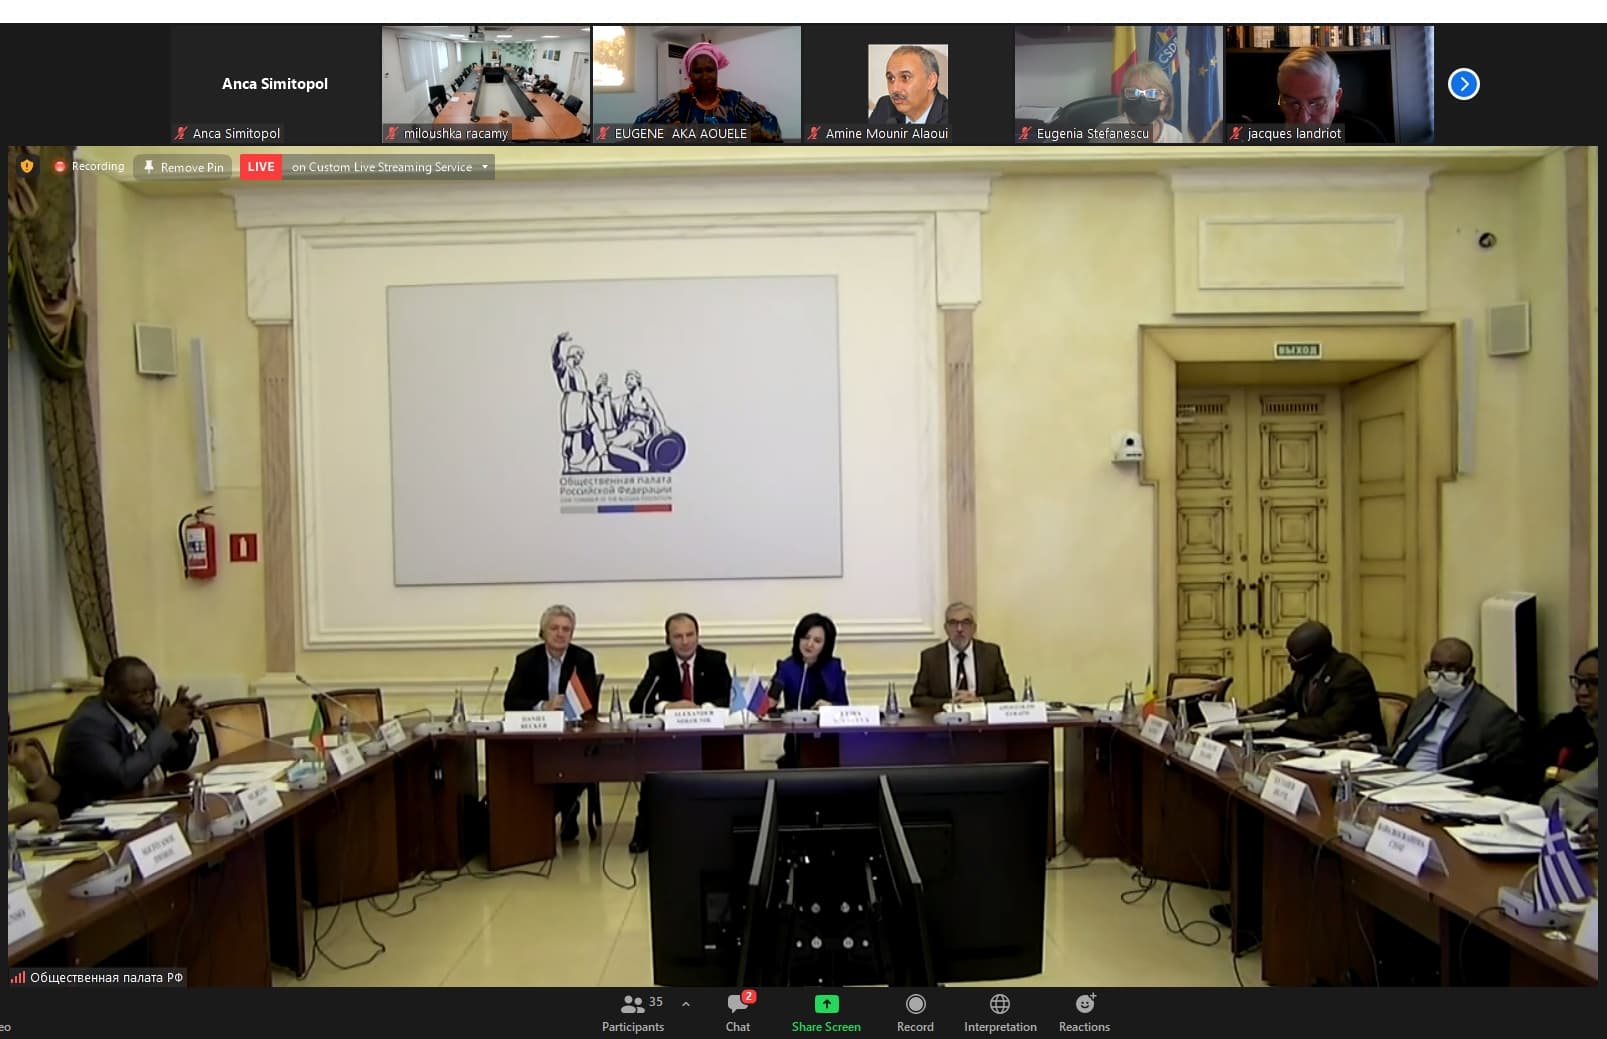1607x1039 pixels.
Task: Start recording with the Record button
Action: 915,1011
